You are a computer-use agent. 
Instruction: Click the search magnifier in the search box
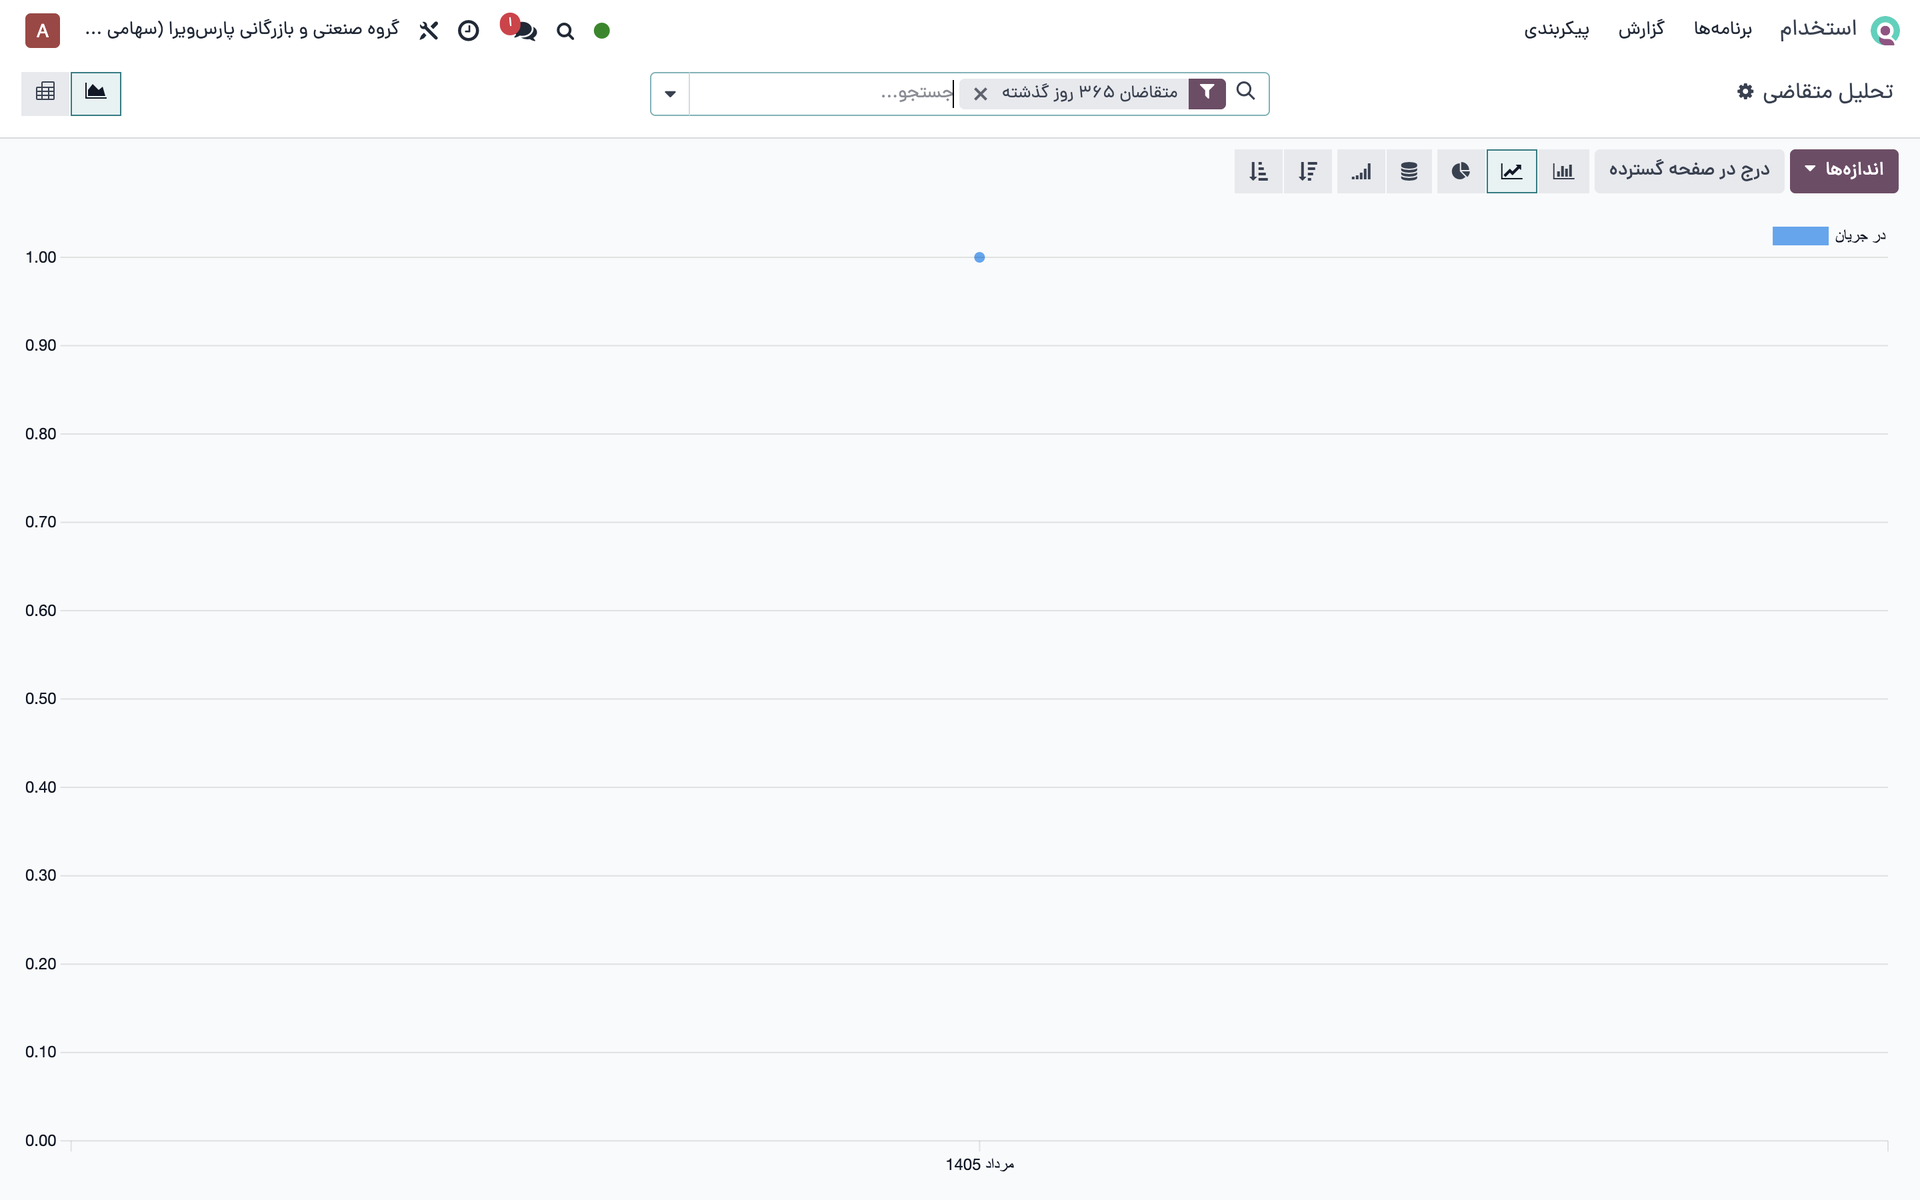pos(1245,91)
